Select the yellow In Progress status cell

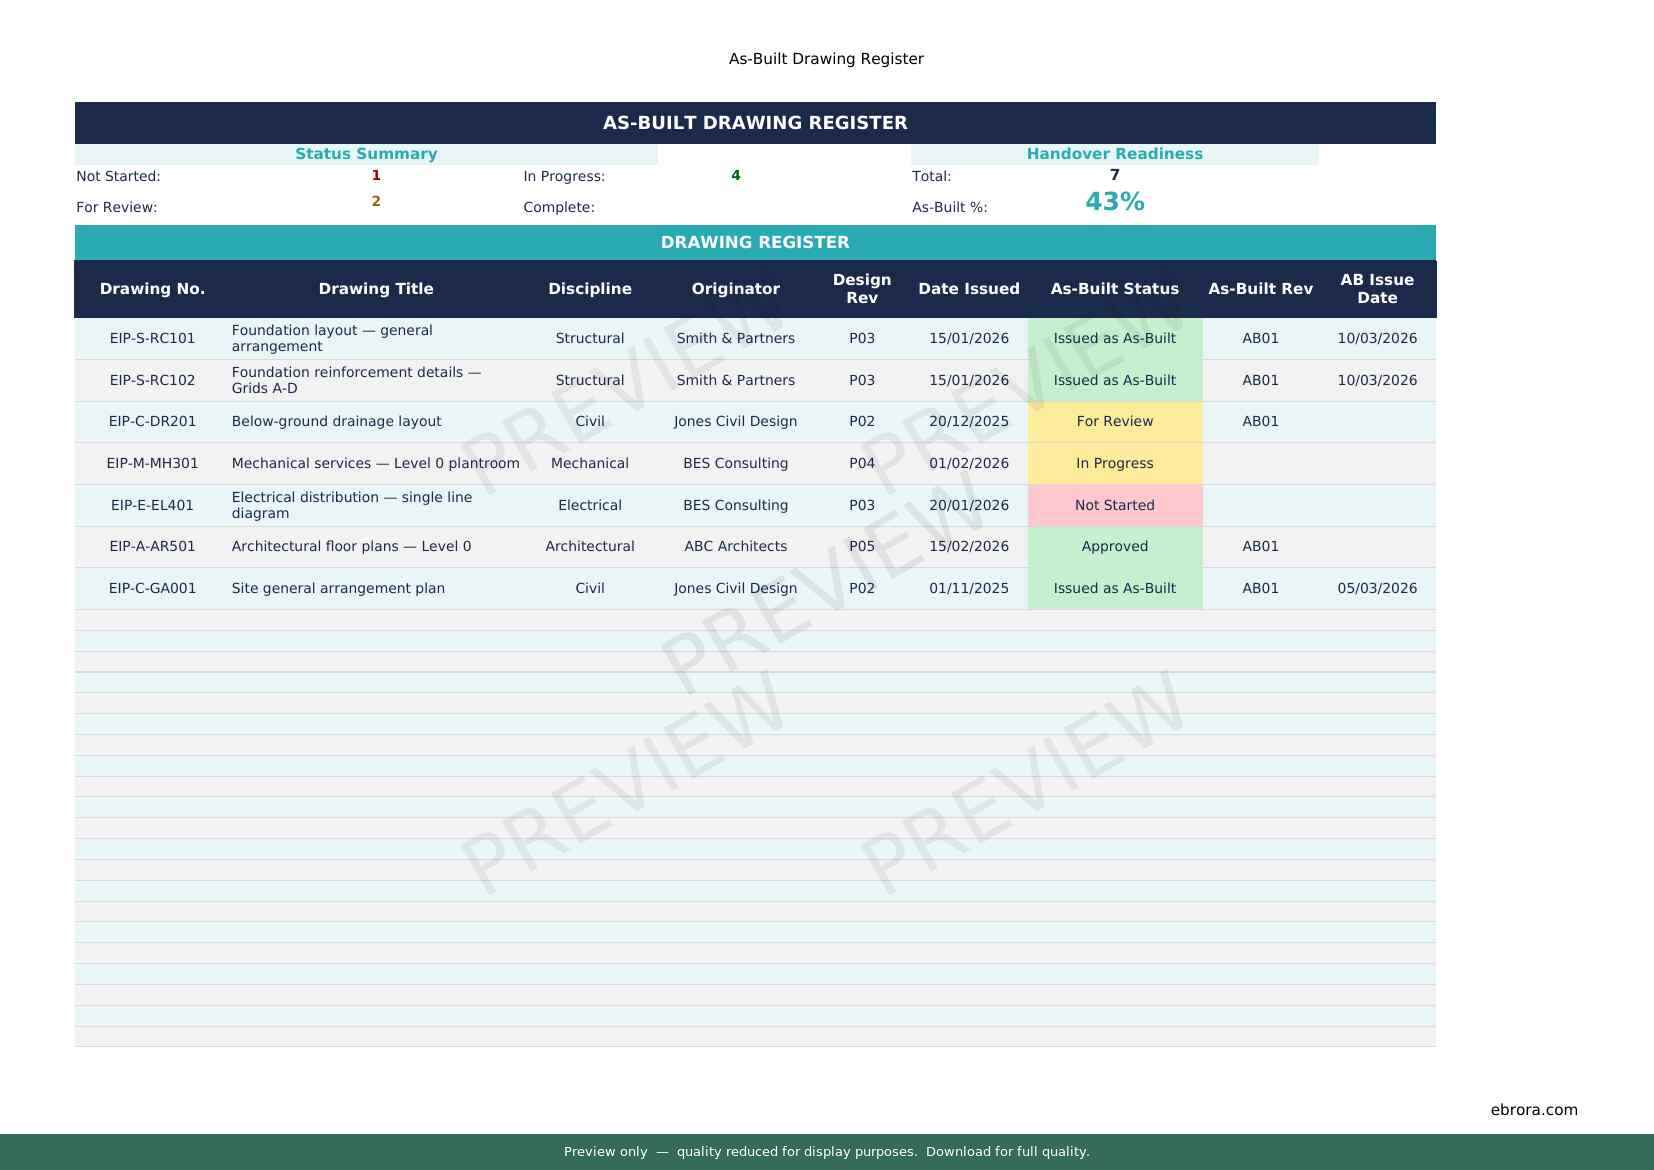point(1114,463)
